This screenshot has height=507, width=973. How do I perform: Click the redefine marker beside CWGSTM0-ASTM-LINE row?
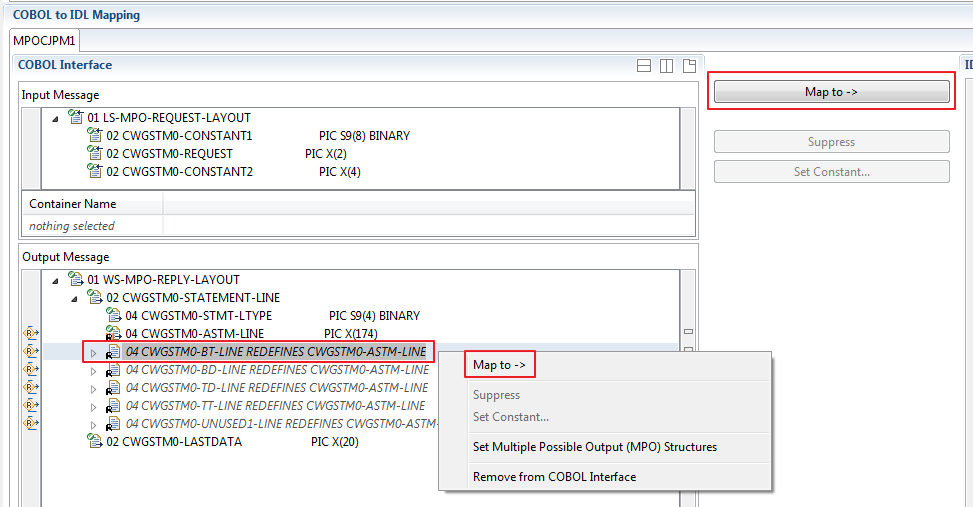tap(31, 333)
